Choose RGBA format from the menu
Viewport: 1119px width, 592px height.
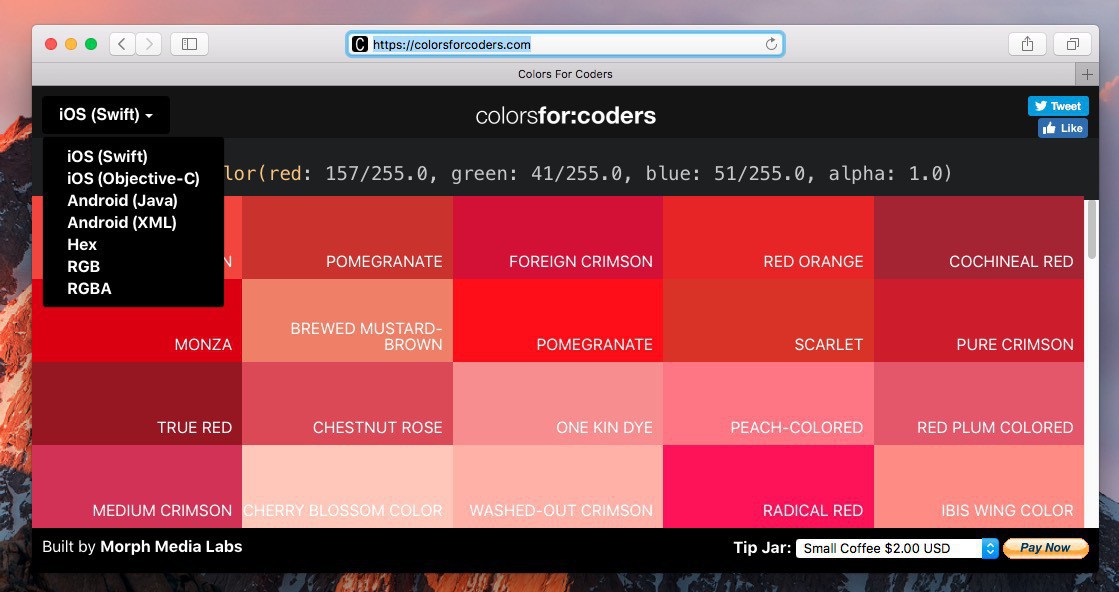89,289
